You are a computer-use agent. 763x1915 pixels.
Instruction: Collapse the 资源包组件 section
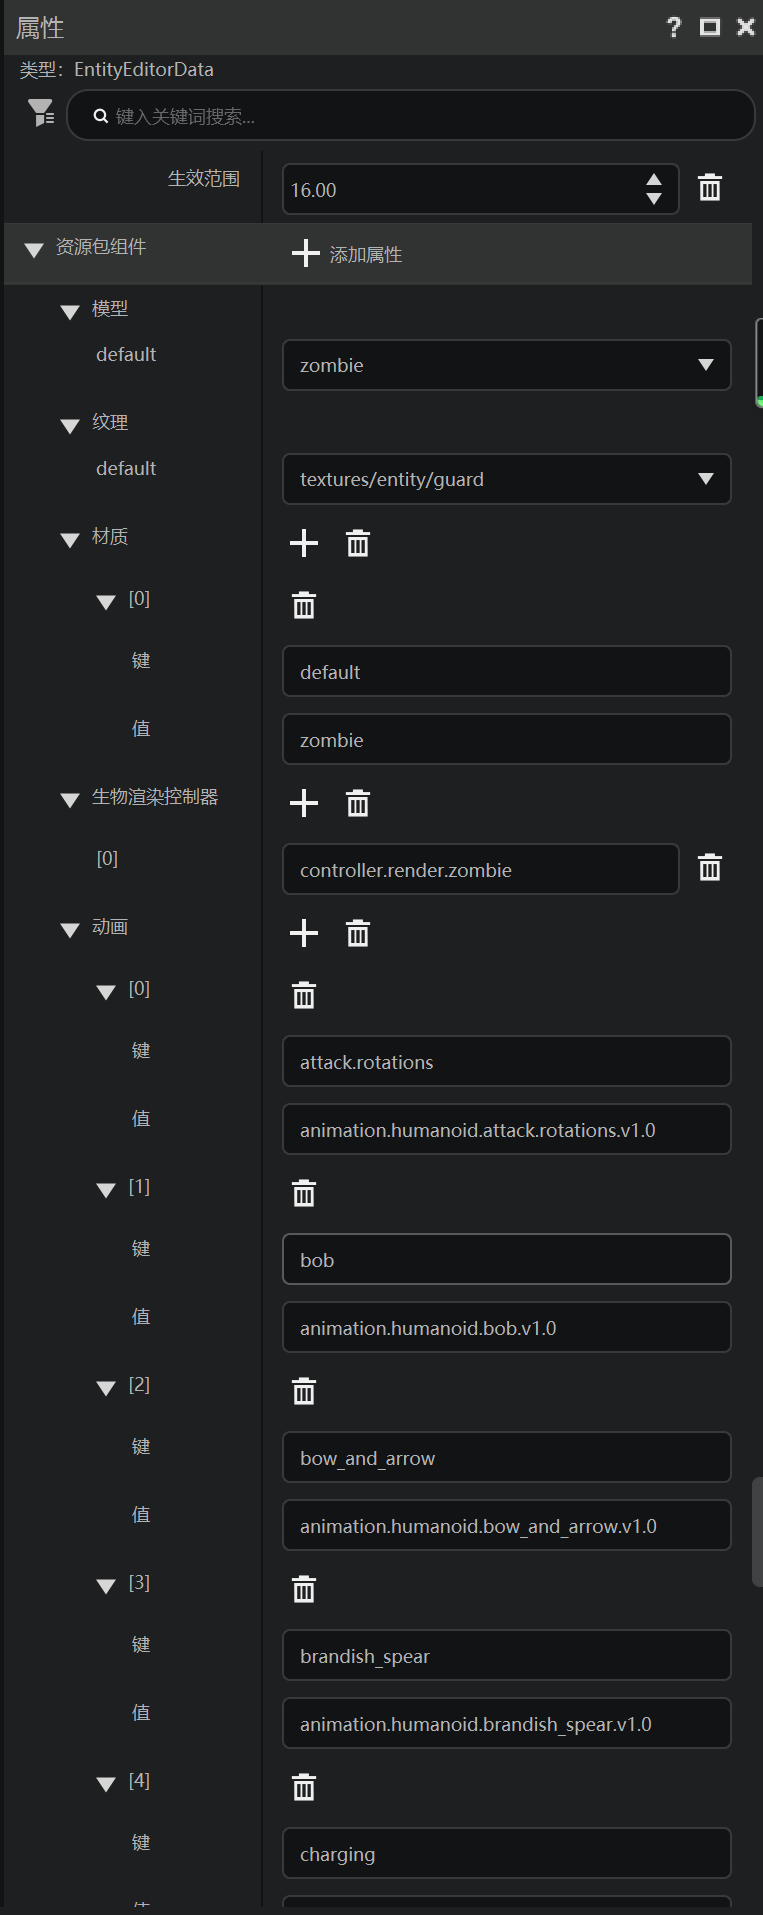(x=34, y=250)
